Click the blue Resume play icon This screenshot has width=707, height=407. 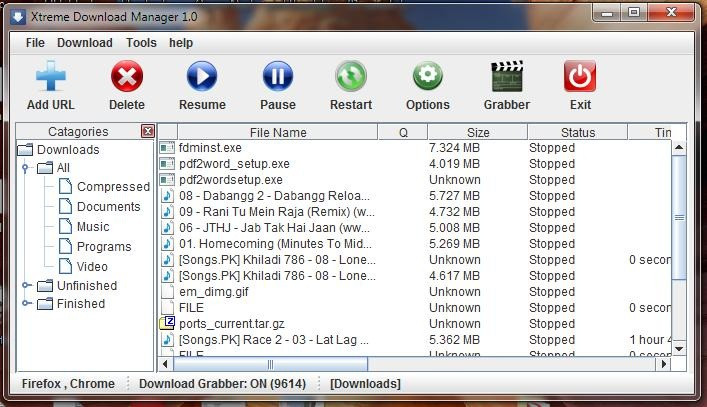click(202, 76)
